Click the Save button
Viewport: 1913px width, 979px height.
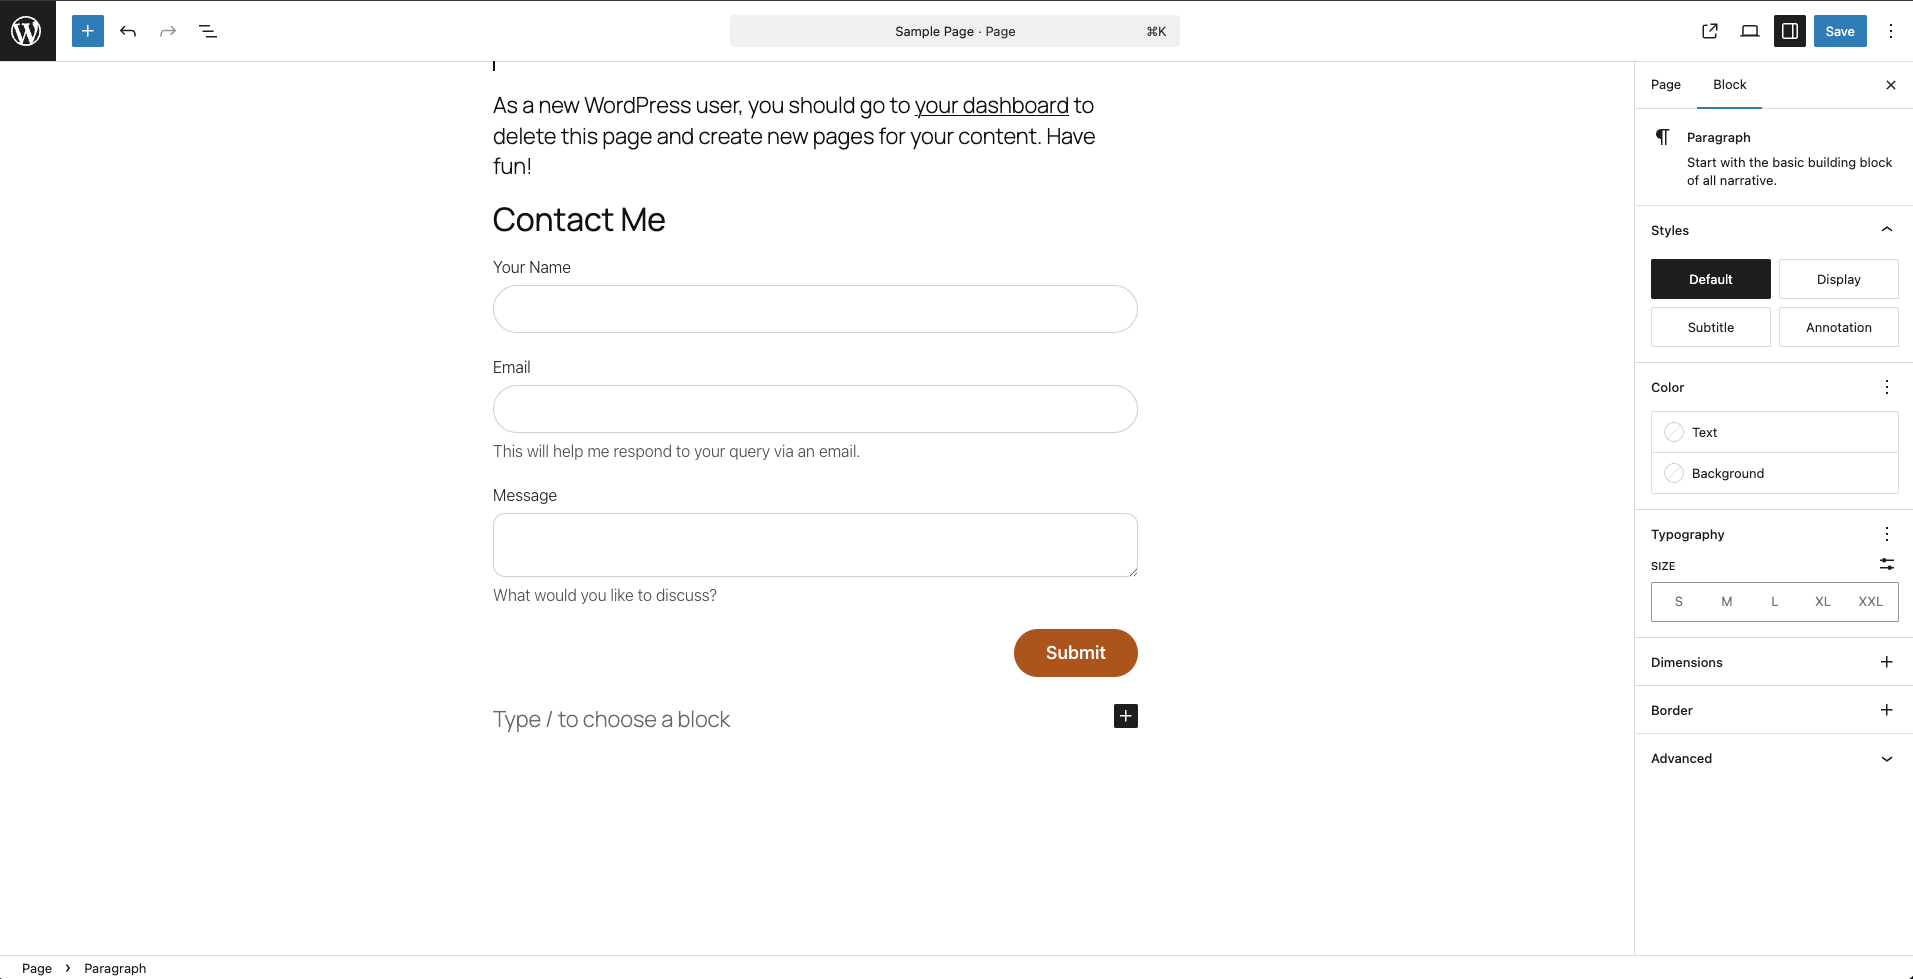(1839, 31)
